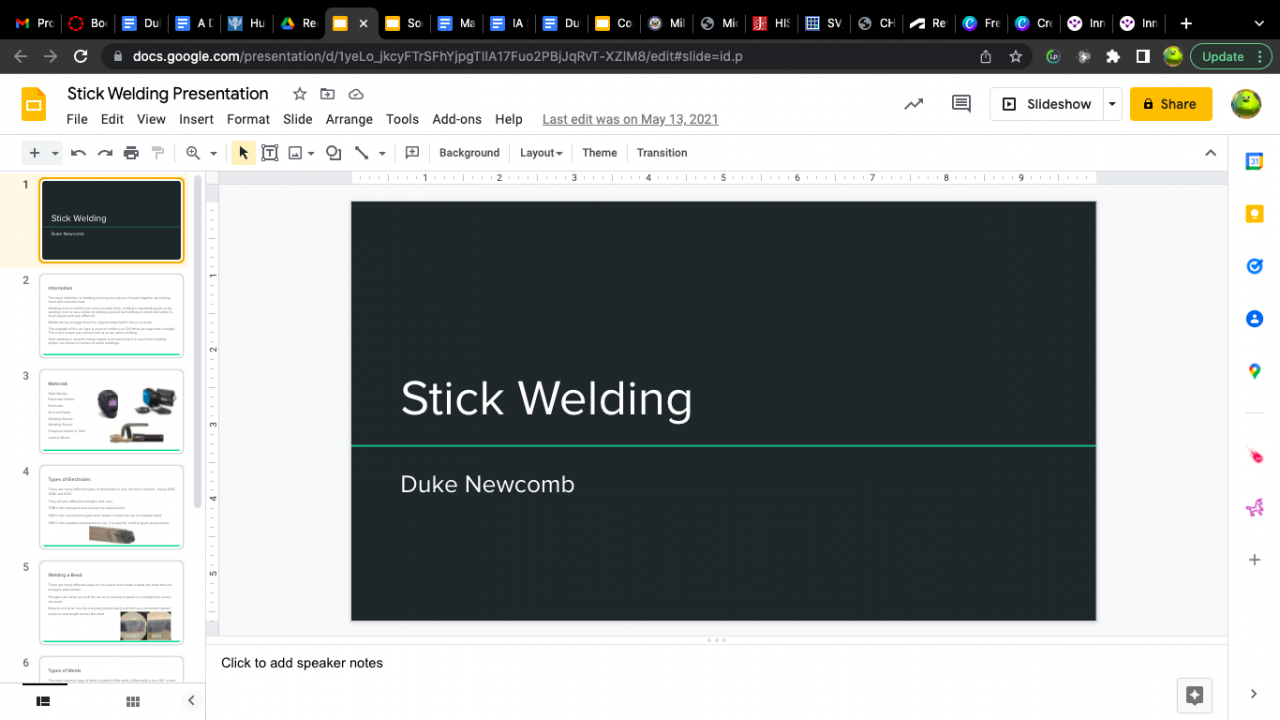Viewport: 1280px width, 720px height.
Task: Open the Insert menu
Action: pos(196,119)
